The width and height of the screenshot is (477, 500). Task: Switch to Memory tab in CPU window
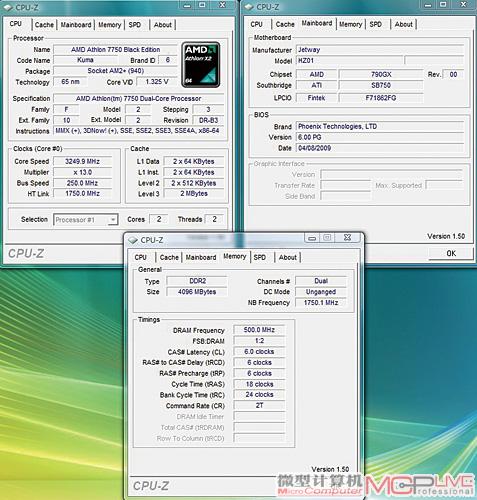[109, 25]
